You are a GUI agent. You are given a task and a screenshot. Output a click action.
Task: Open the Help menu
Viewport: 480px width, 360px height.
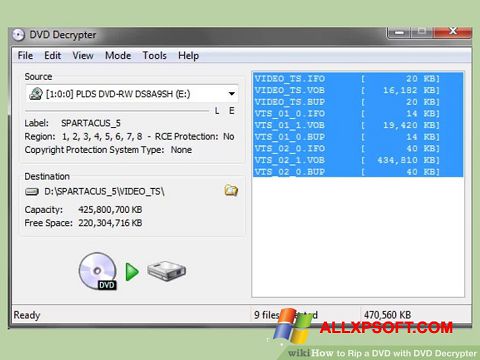(x=188, y=55)
